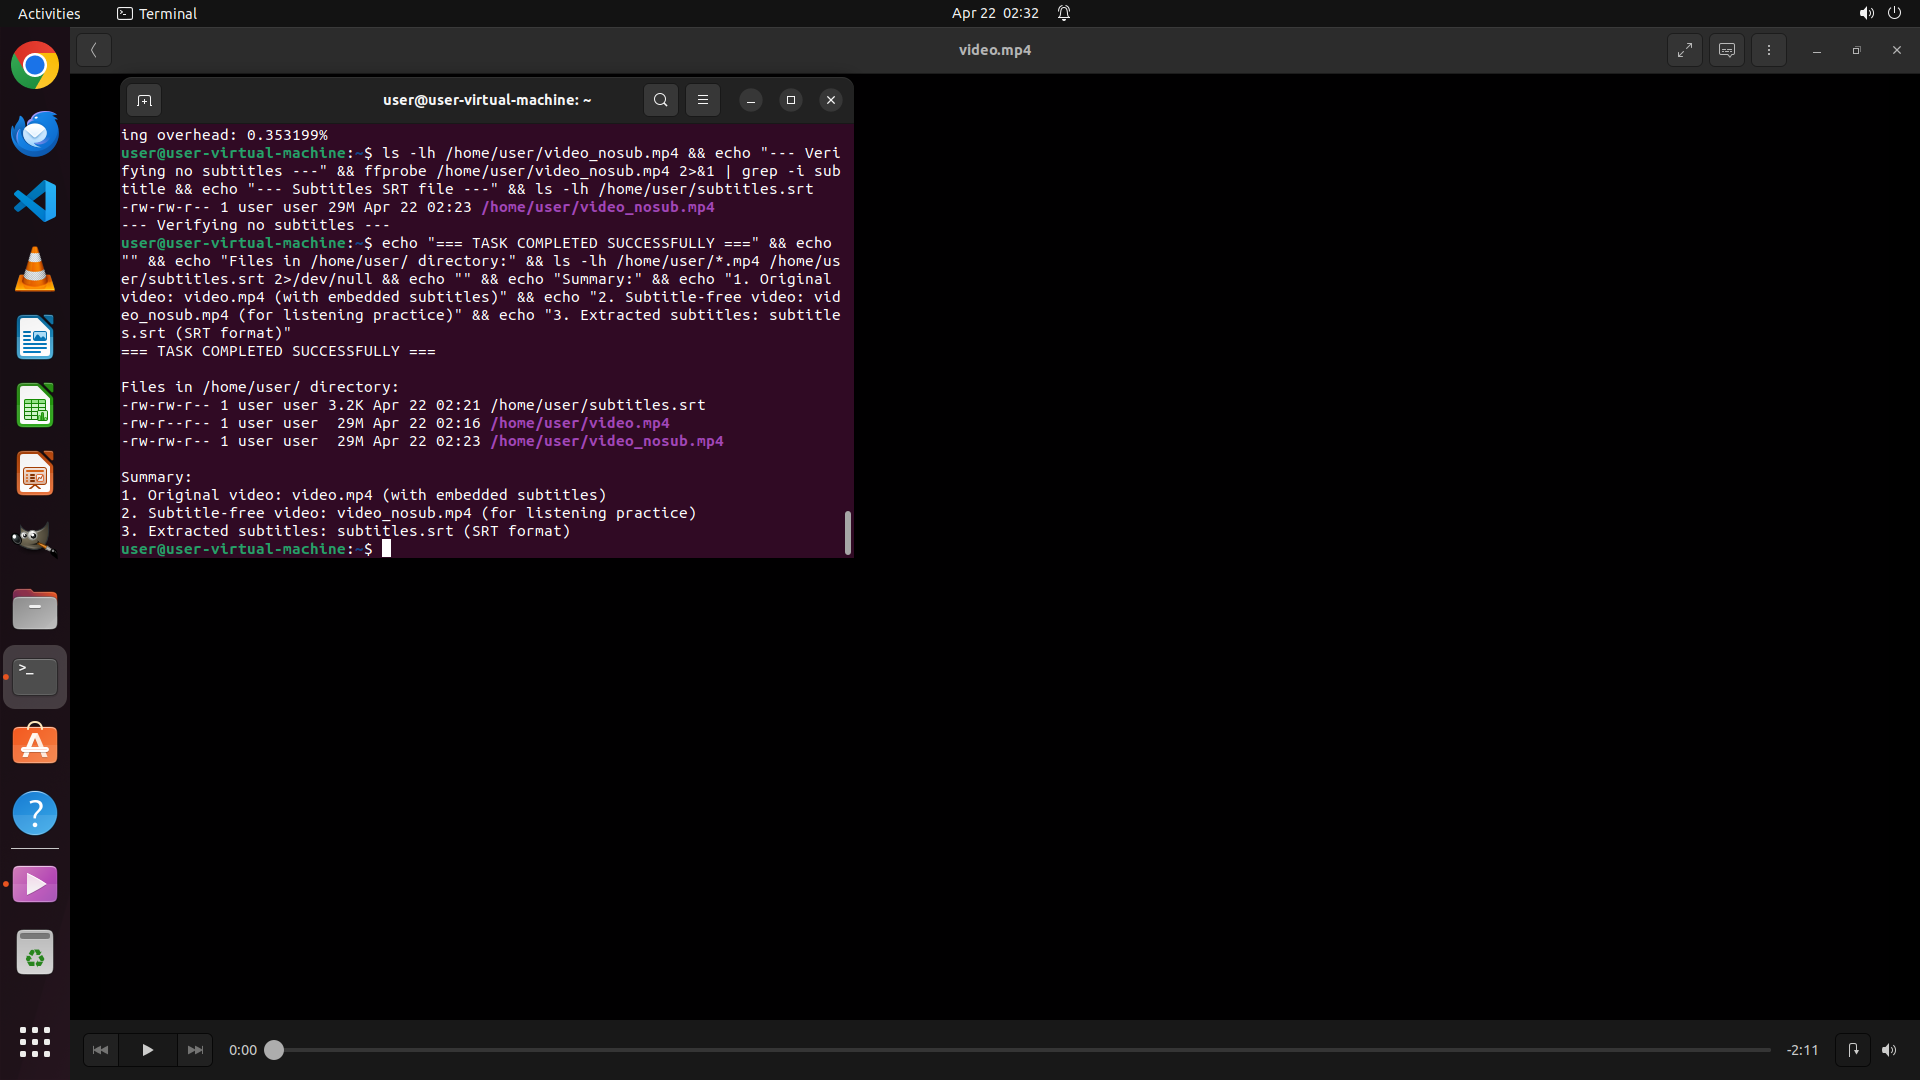The height and width of the screenshot is (1080, 1920).
Task: Open a new terminal tab
Action: coord(144,100)
